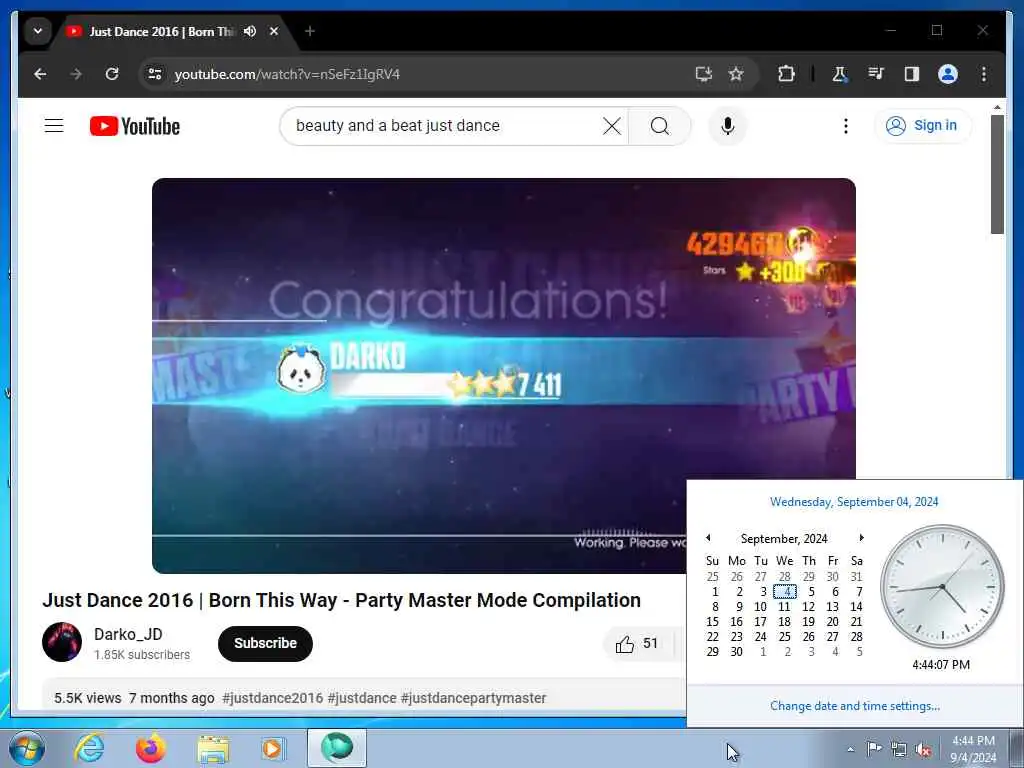This screenshot has height=768, width=1024.
Task: Reload the YouTube page
Action: pyautogui.click(x=112, y=74)
